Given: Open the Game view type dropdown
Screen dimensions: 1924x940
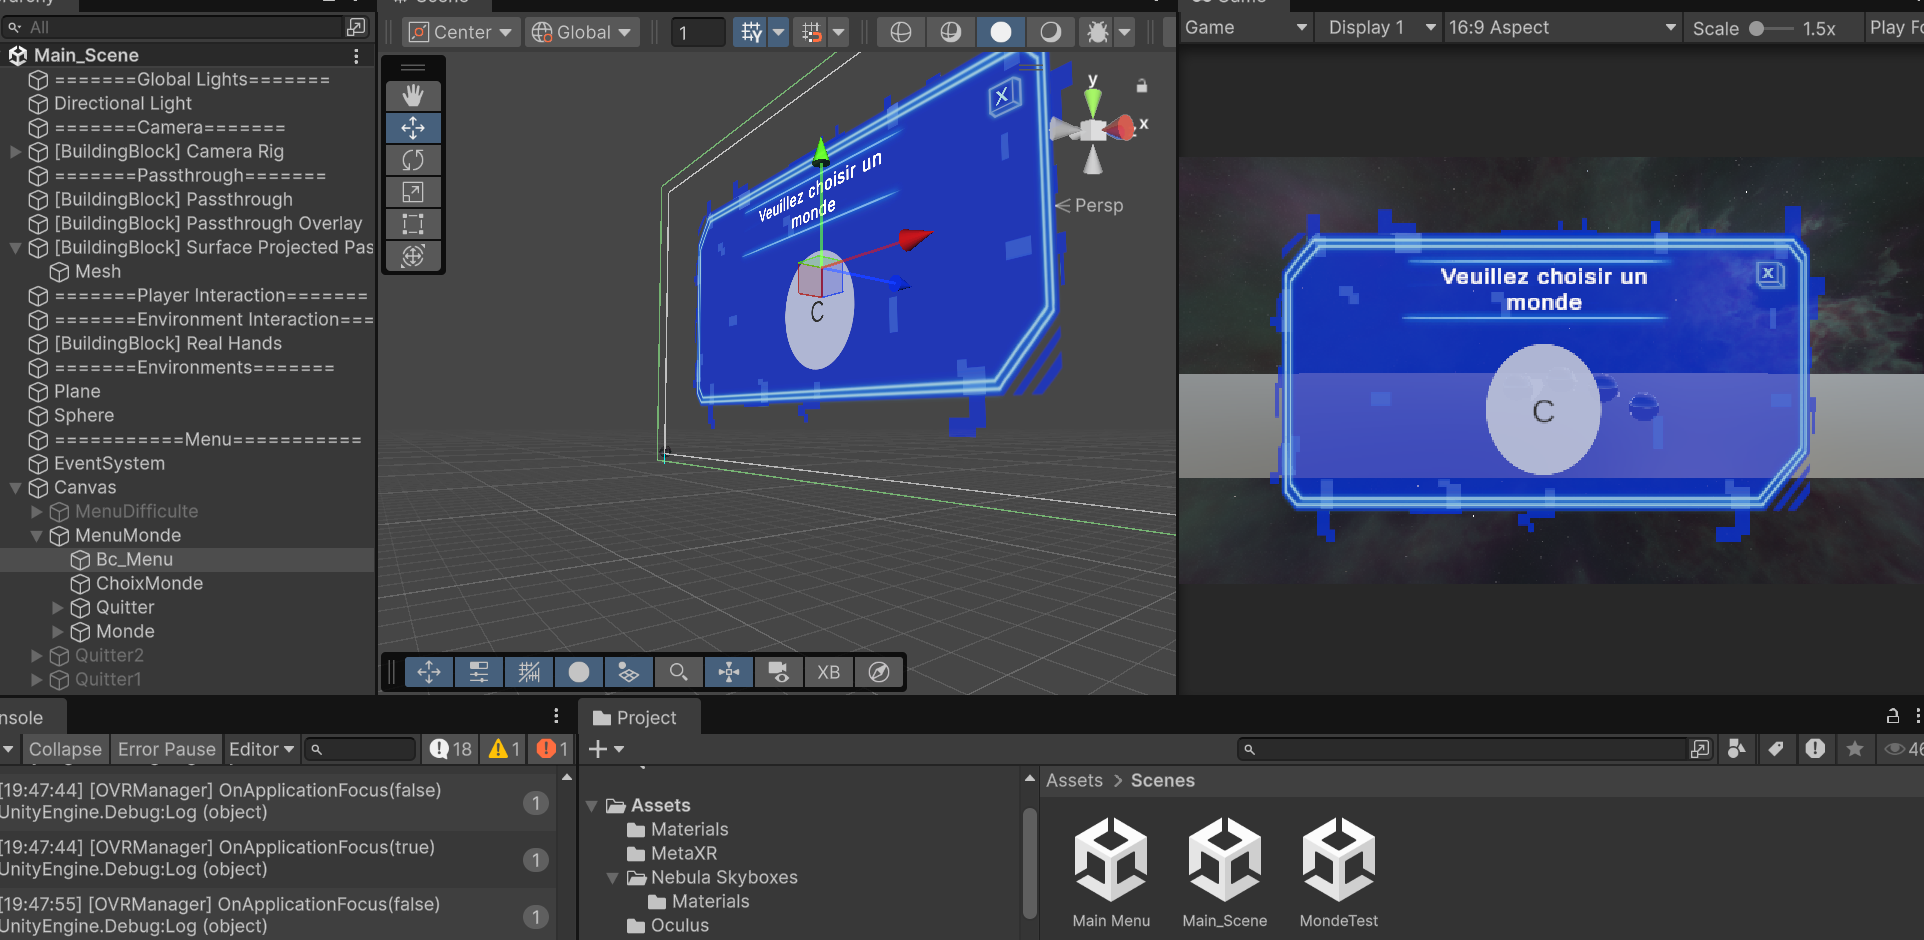Looking at the screenshot, I should 1246,28.
